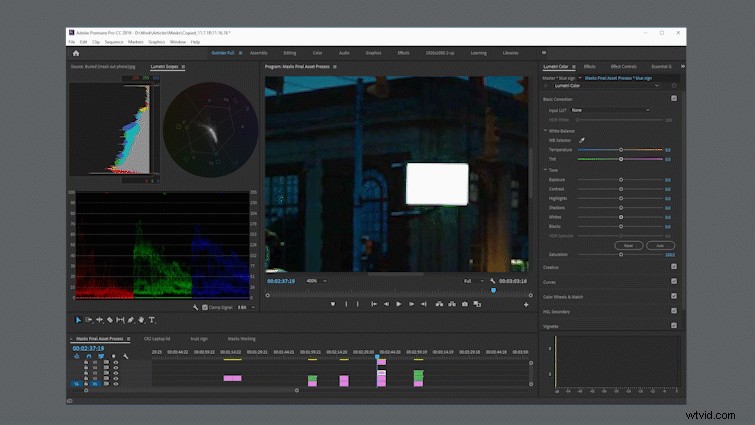Open the zoom level 400% dropdown
This screenshot has width=755, height=425.
316,281
